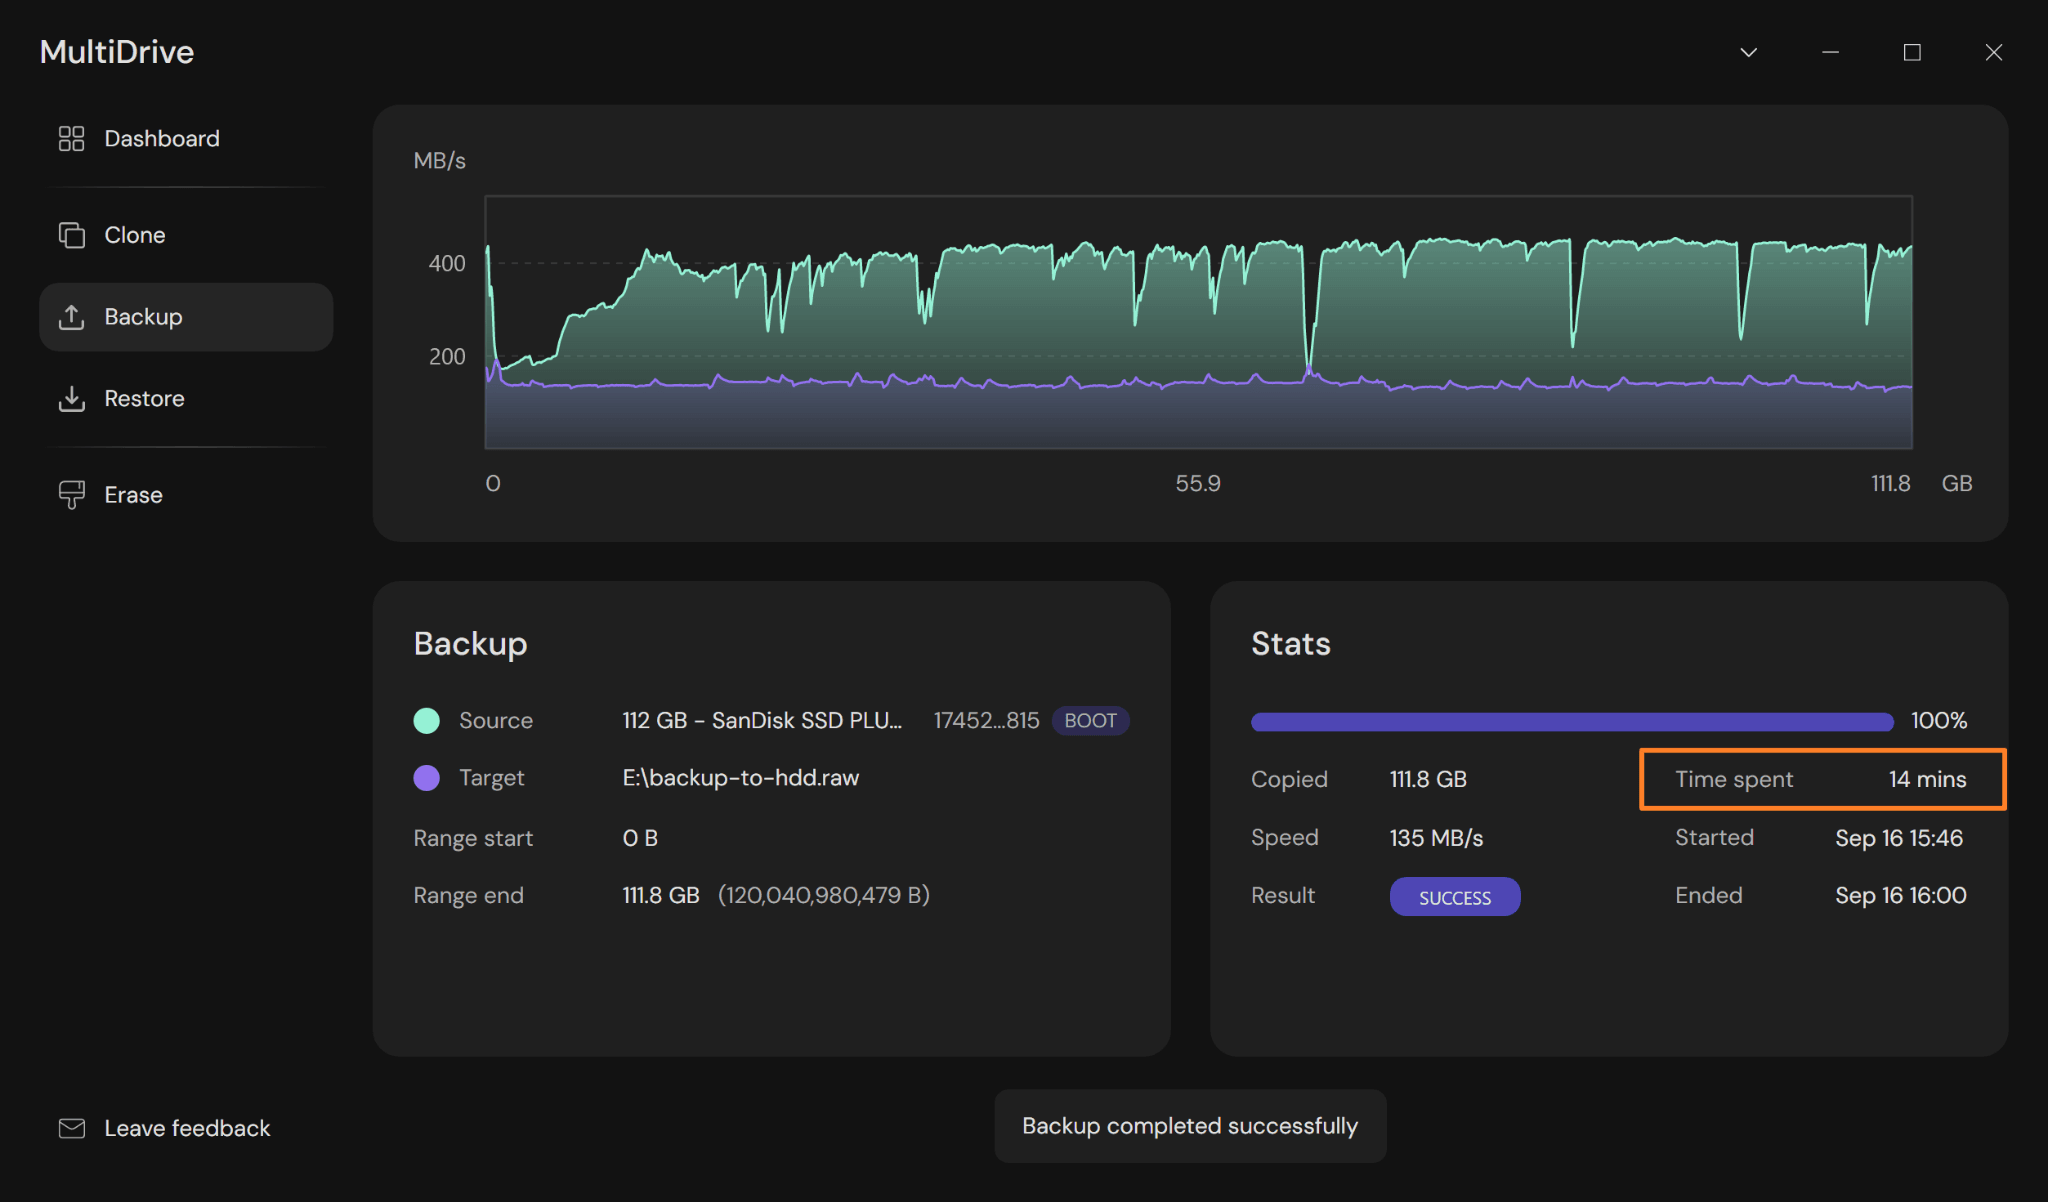Click the 'MultiDrive' app title
The height and width of the screenshot is (1202, 2048).
(x=117, y=52)
